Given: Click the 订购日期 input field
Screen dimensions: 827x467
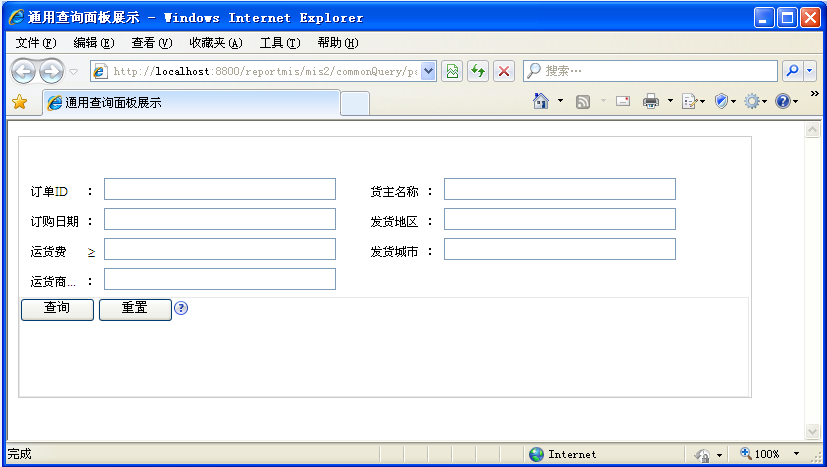Looking at the screenshot, I should pos(220,219).
